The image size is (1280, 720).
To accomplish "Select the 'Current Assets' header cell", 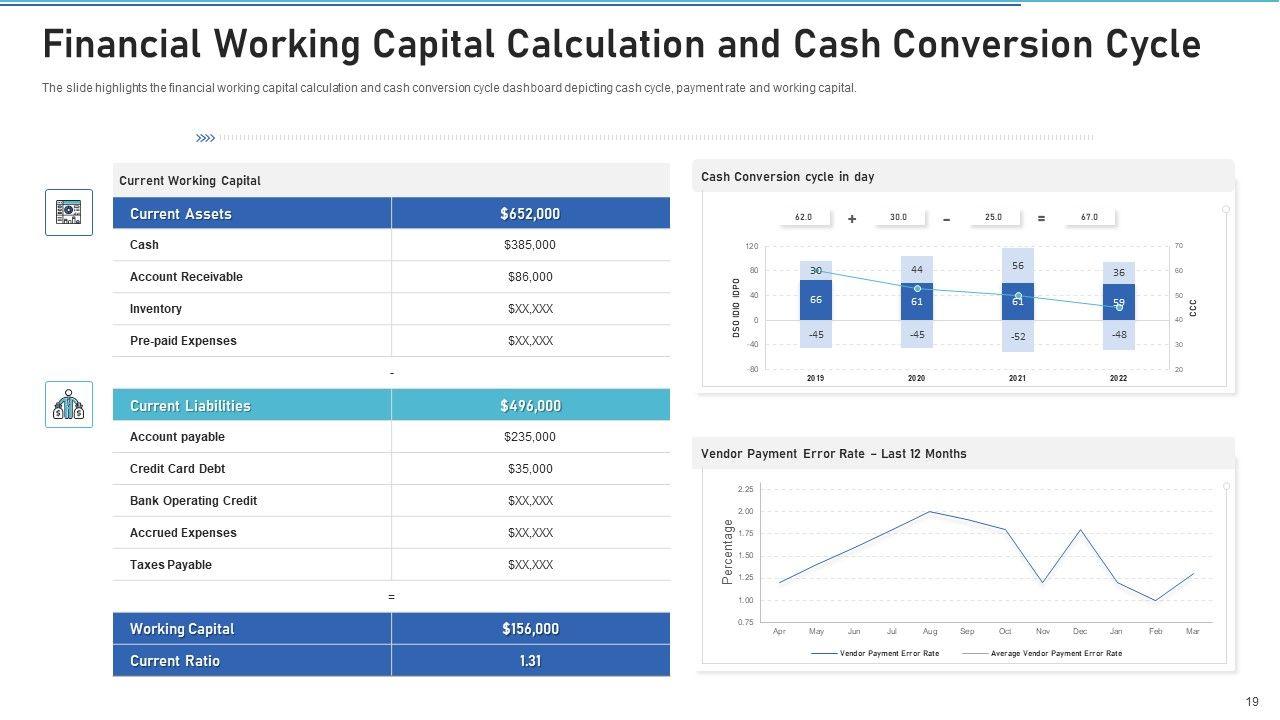I will (252, 213).
